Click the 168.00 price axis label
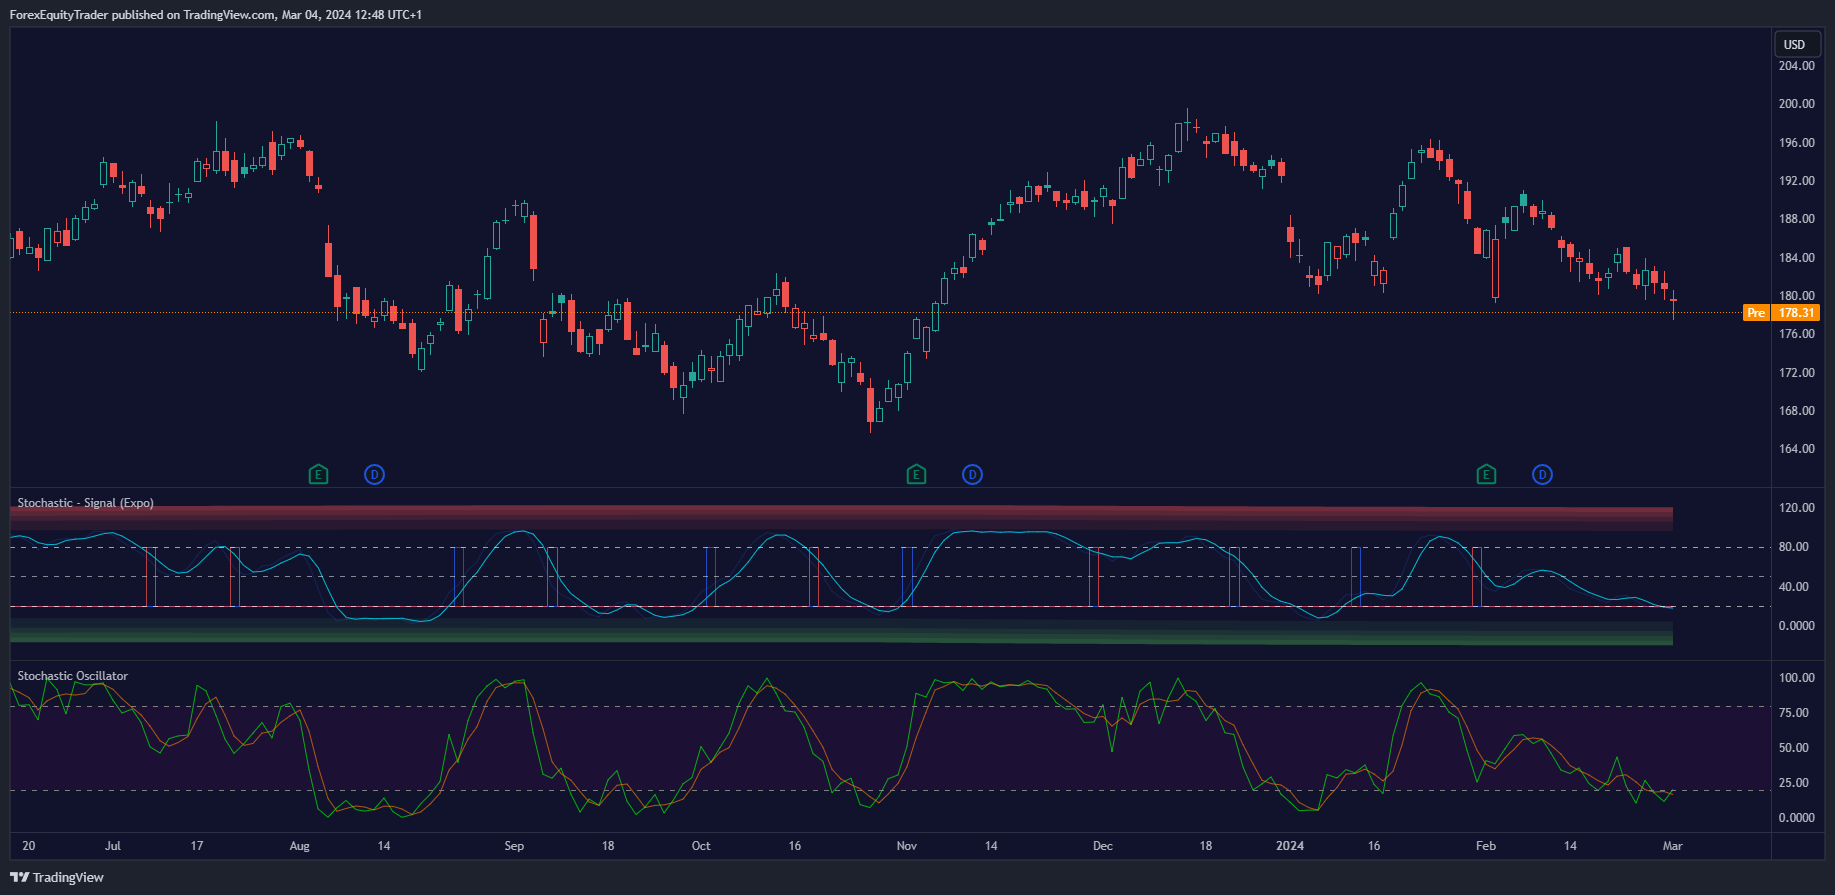 tap(1796, 411)
